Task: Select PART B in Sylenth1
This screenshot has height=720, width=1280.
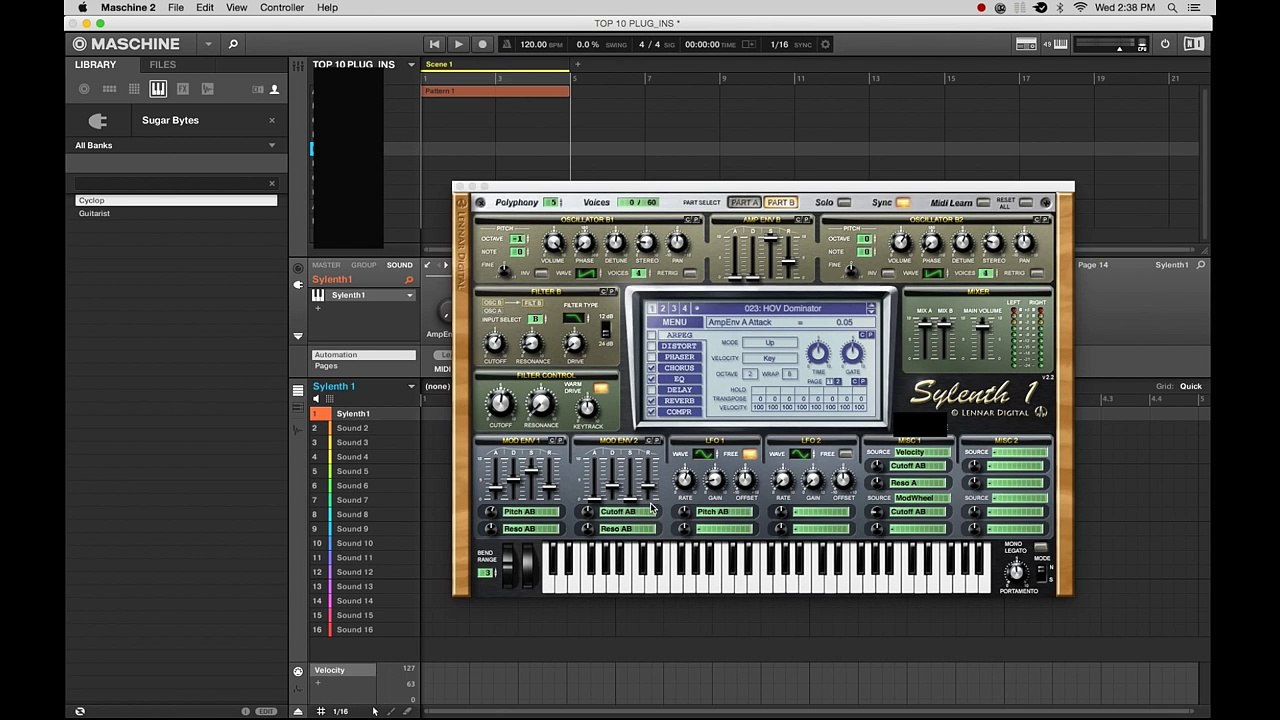Action: [781, 203]
